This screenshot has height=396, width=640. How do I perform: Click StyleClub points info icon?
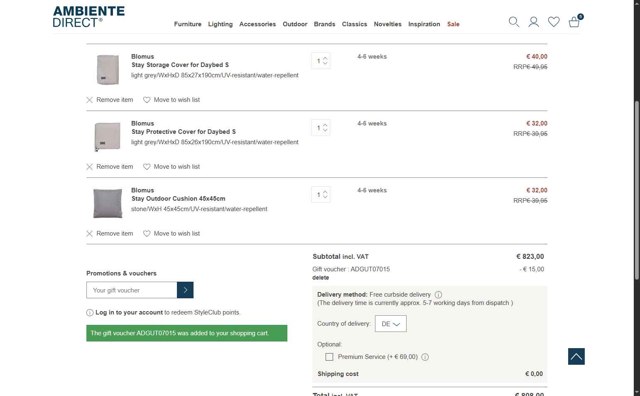90,312
